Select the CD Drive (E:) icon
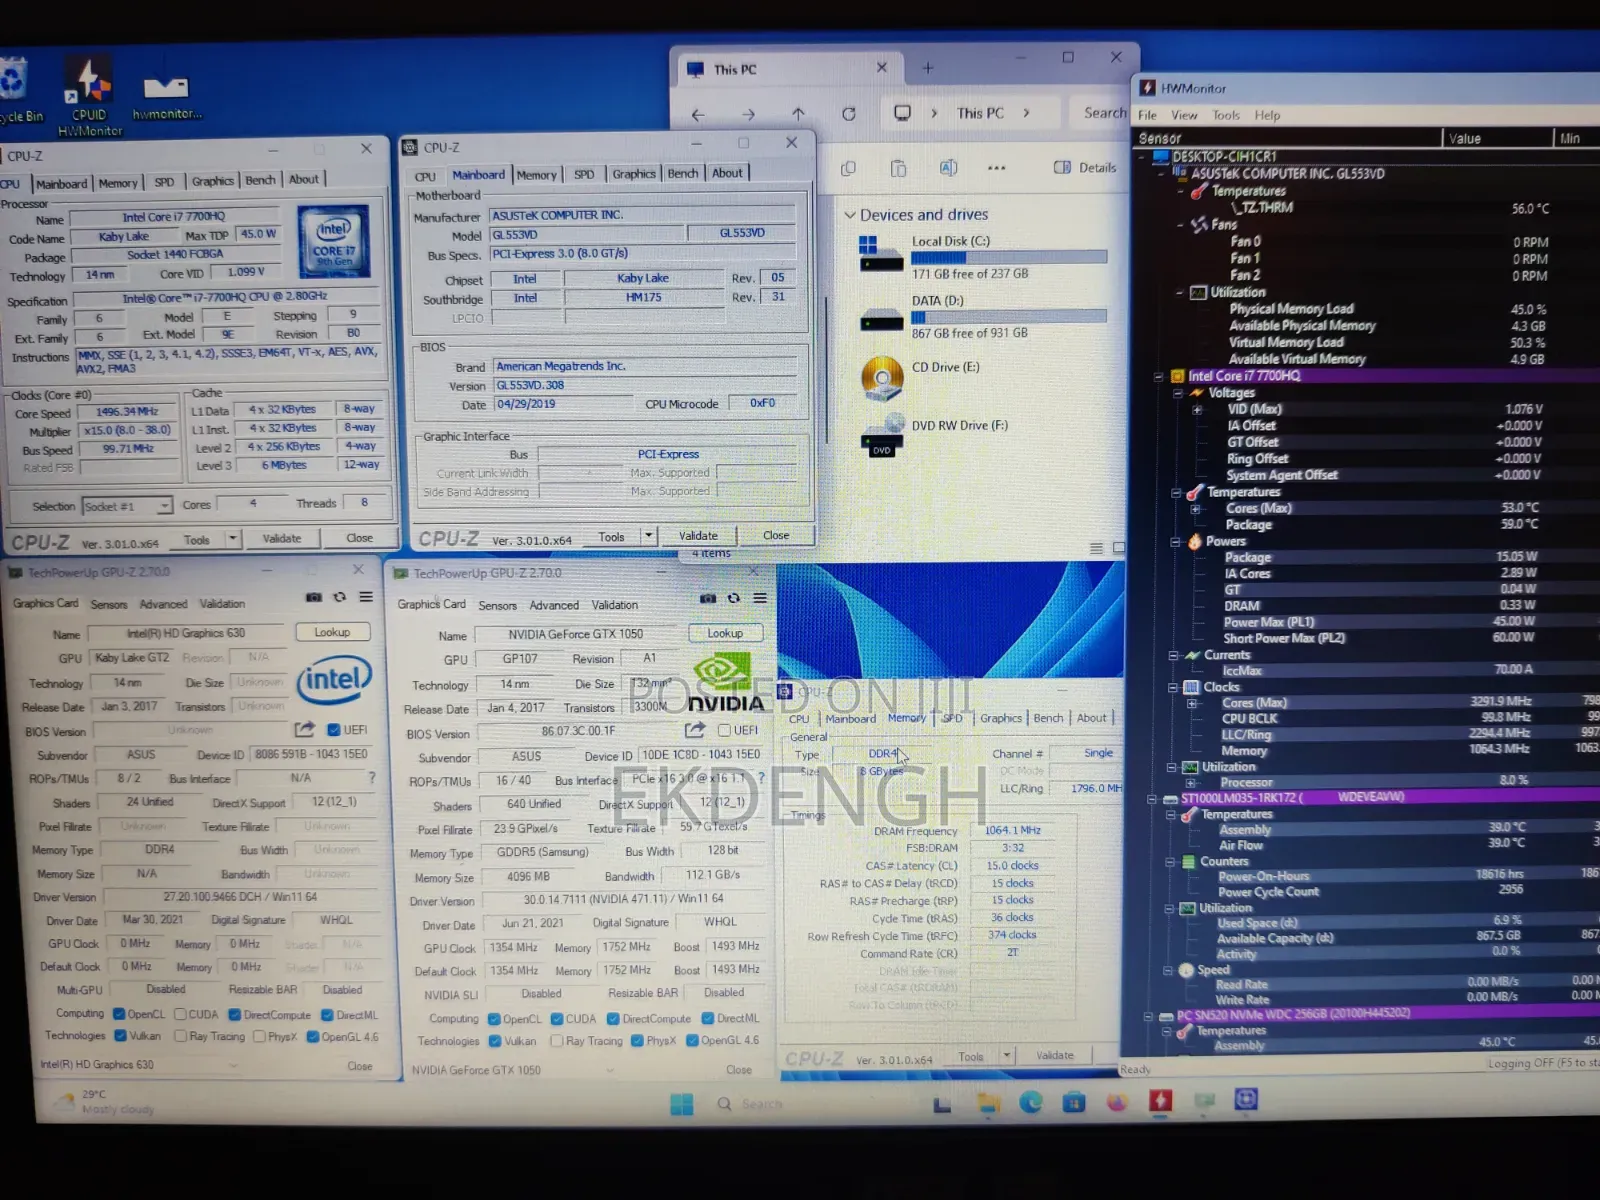Screen dimensions: 1600x1200 coord(882,379)
